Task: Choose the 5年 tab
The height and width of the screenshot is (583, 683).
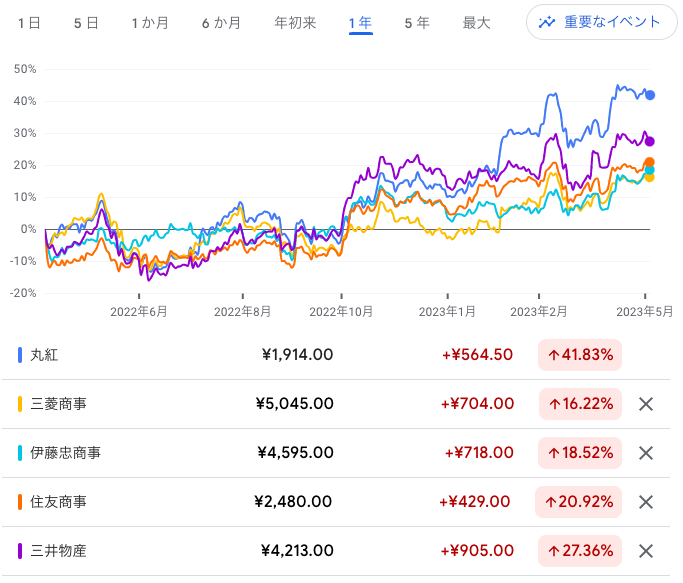Action: (417, 23)
